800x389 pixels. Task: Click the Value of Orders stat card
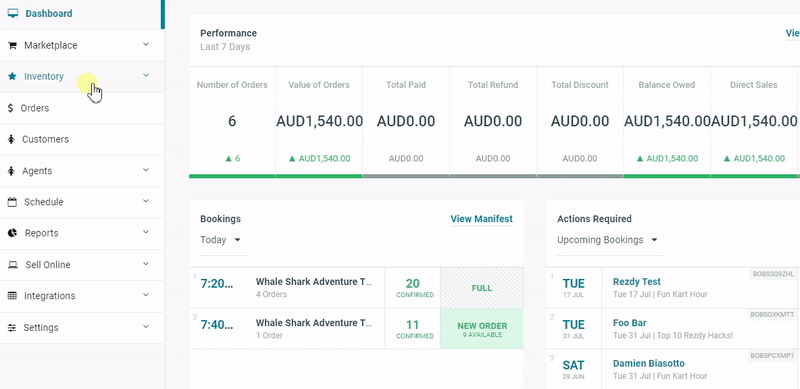[319, 122]
